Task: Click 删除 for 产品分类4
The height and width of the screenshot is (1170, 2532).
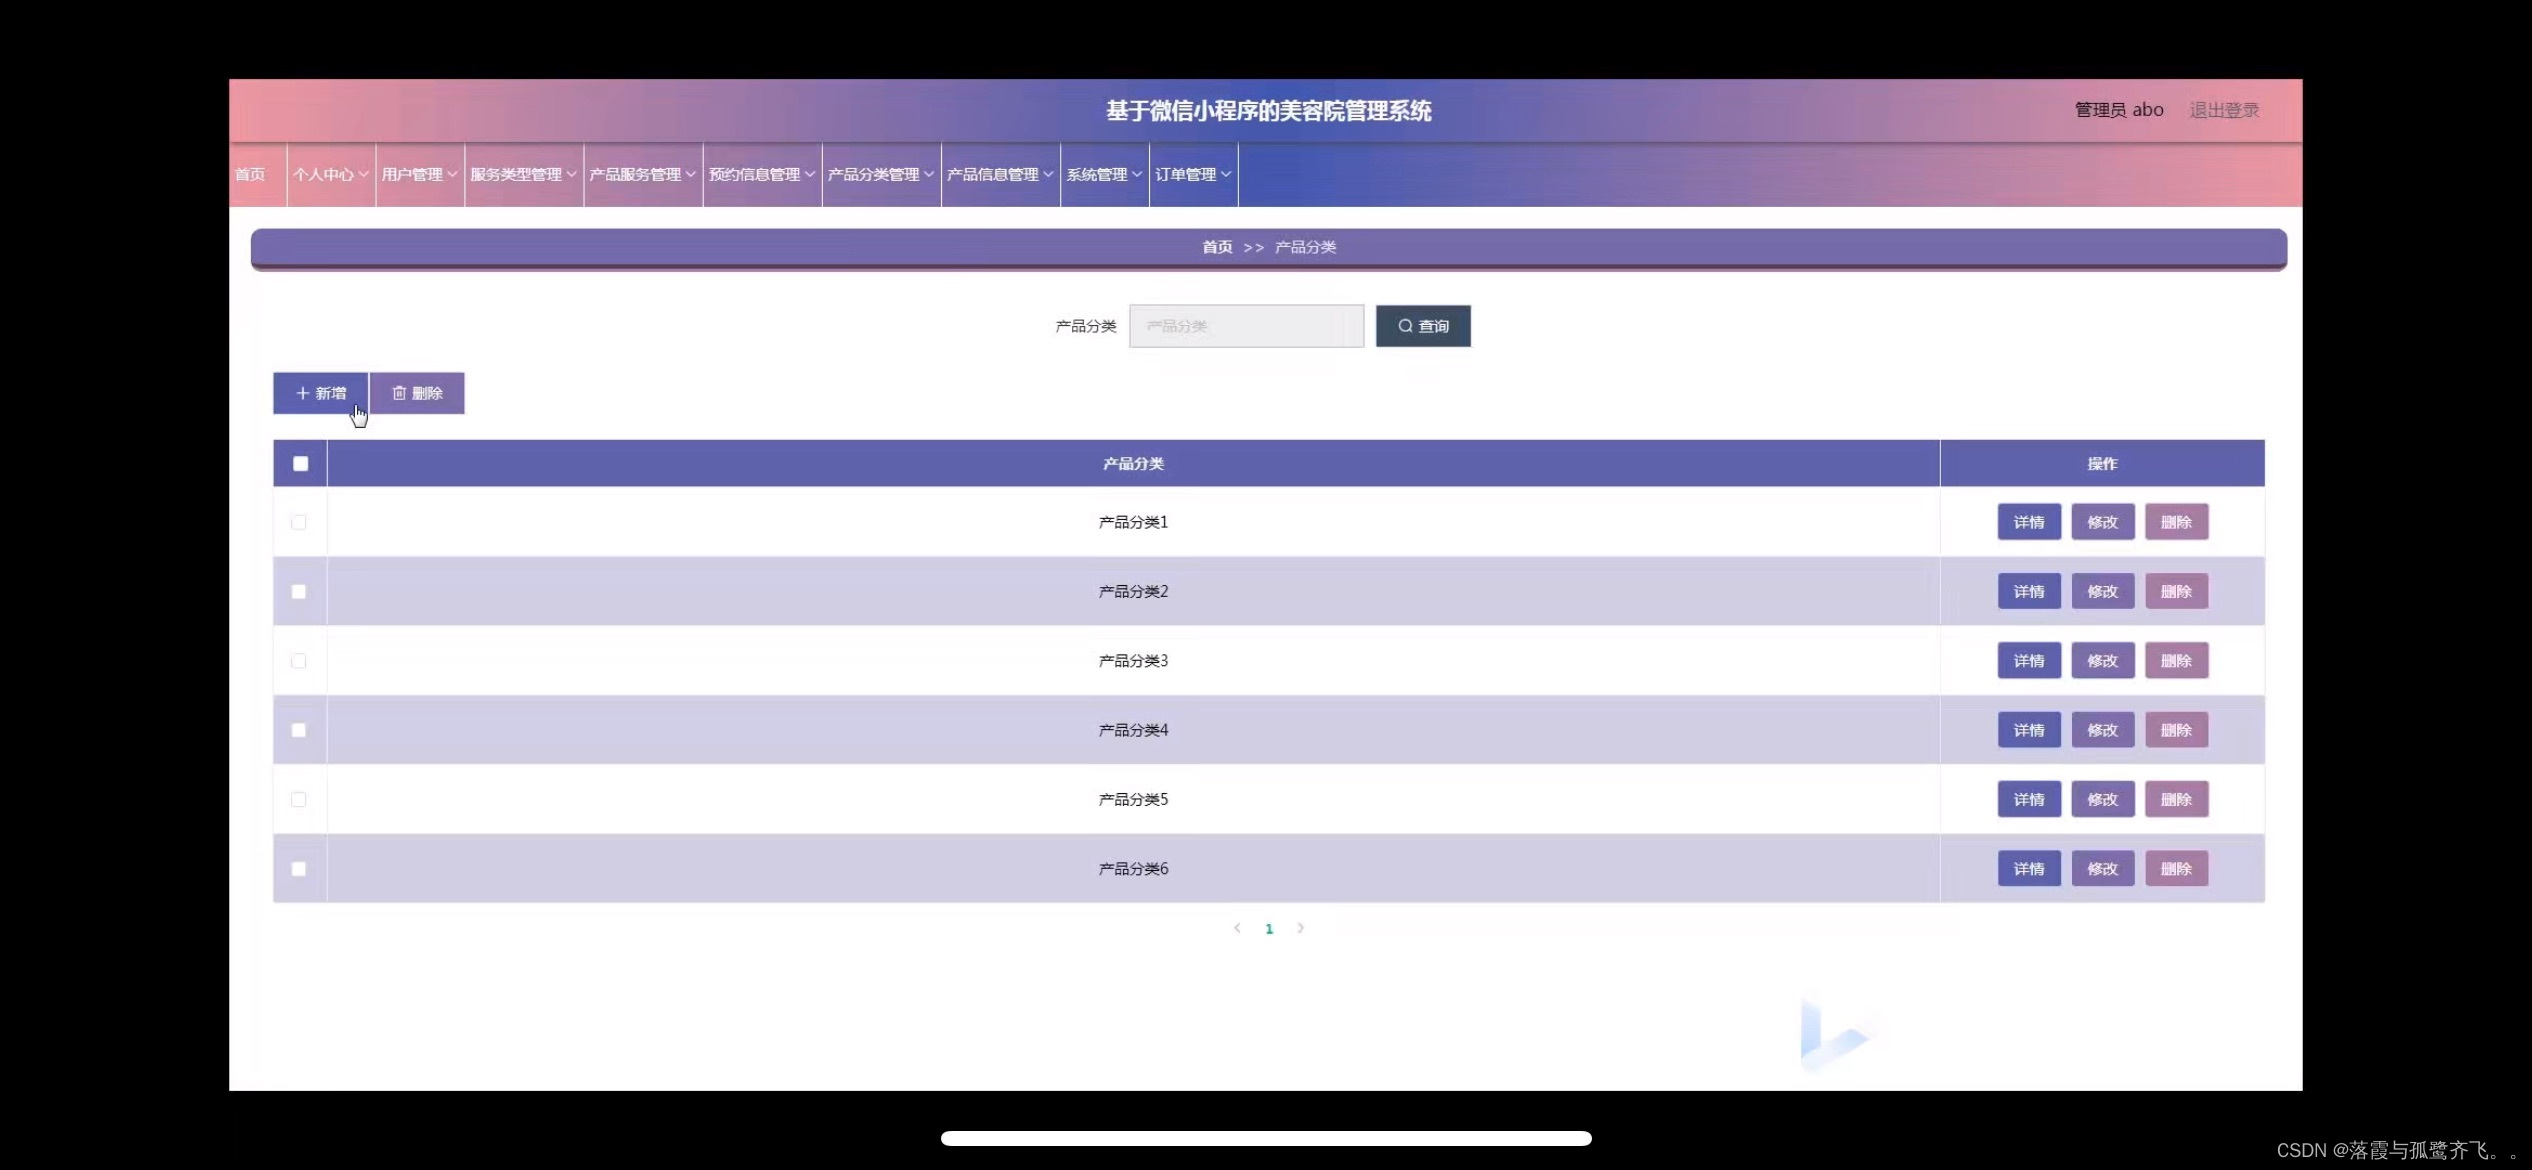Action: [2177, 730]
